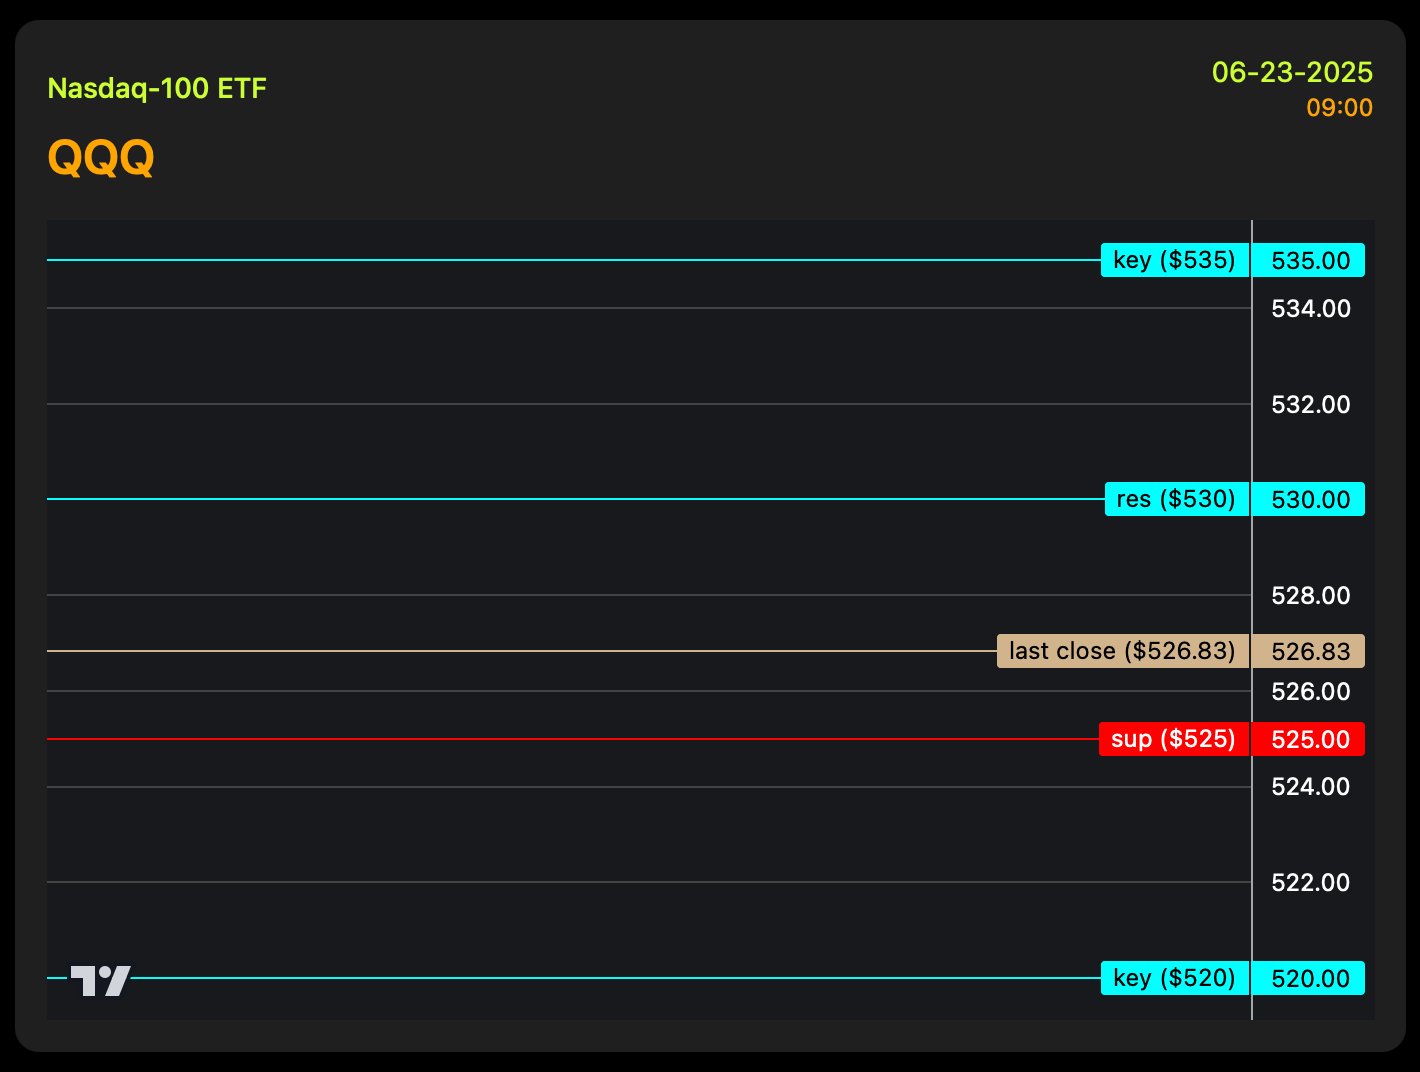Click the 535.00 cyan price tag
The image size is (1420, 1072).
1309,261
